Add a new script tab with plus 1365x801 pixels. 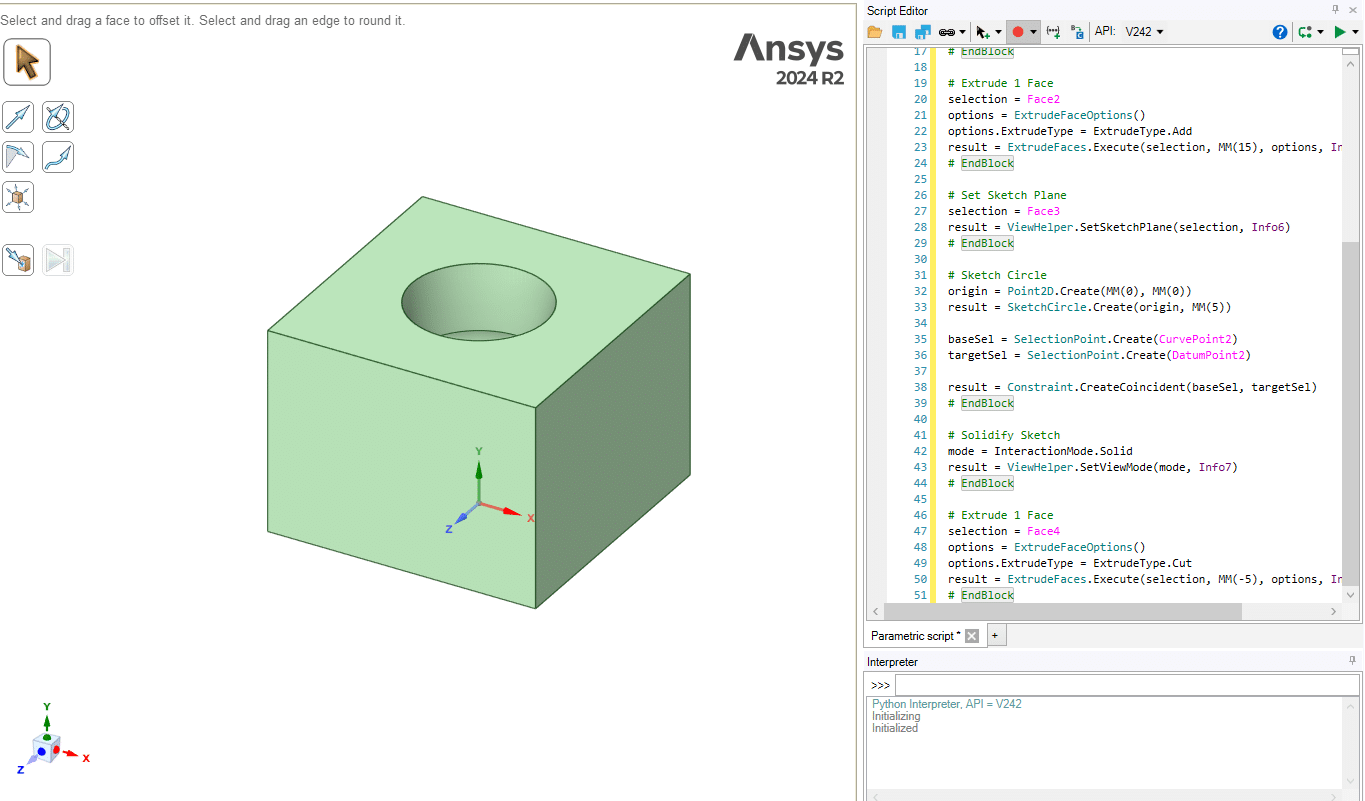coord(996,636)
